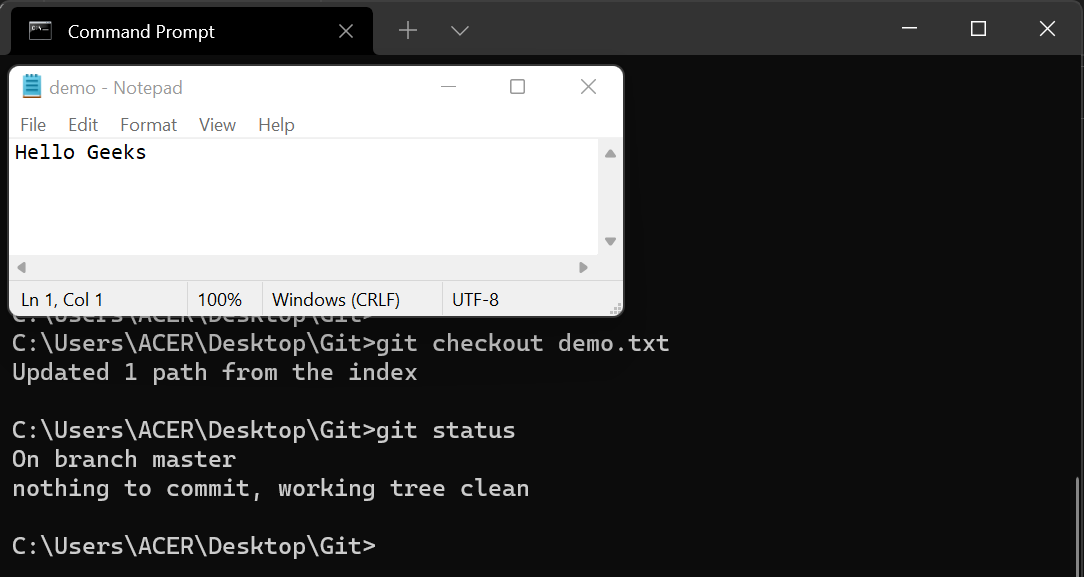
Task: Expand the terminal profiles dropdown chevron
Action: pos(460,30)
